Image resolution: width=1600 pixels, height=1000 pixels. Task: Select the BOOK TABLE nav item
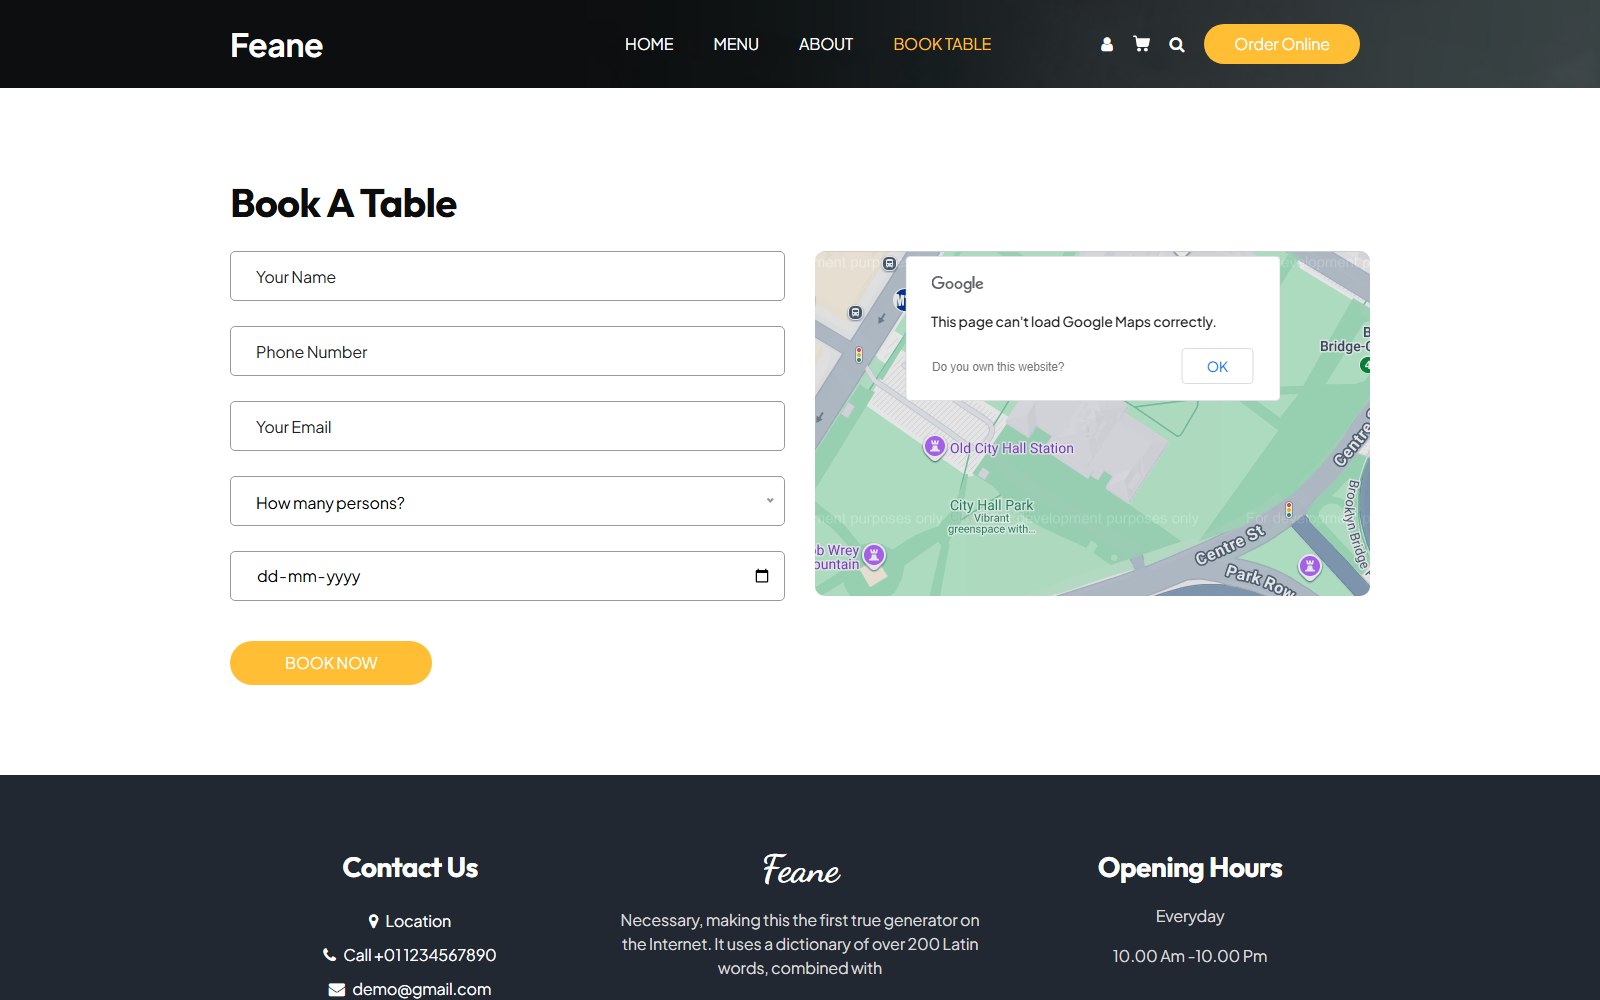tap(942, 44)
